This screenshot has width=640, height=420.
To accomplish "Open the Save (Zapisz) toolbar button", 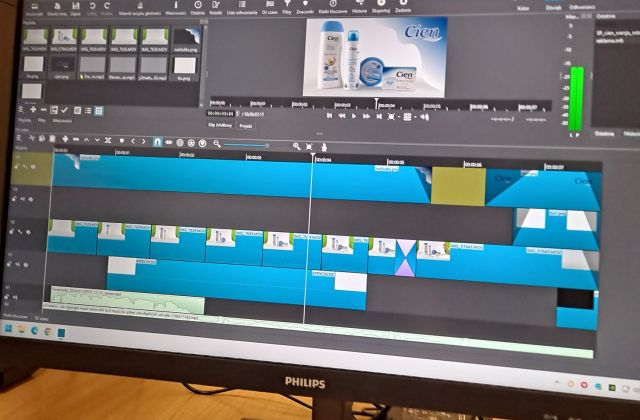I will pyautogui.click(x=76, y=7).
